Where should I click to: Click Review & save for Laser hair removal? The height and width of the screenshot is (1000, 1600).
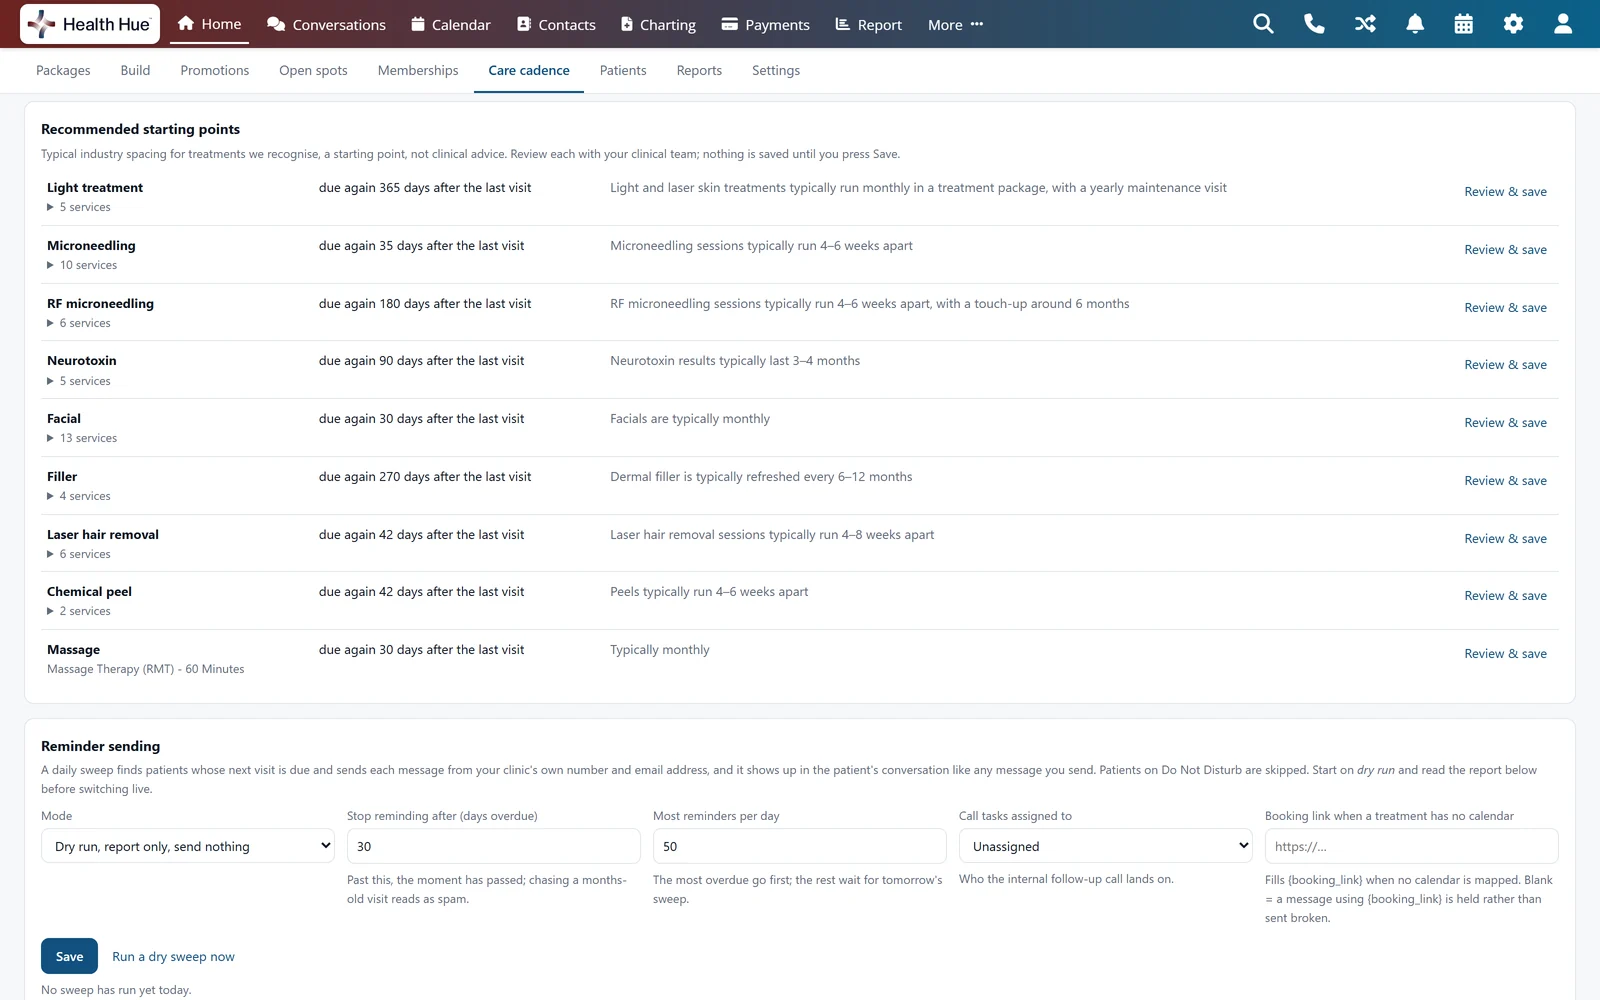point(1505,539)
